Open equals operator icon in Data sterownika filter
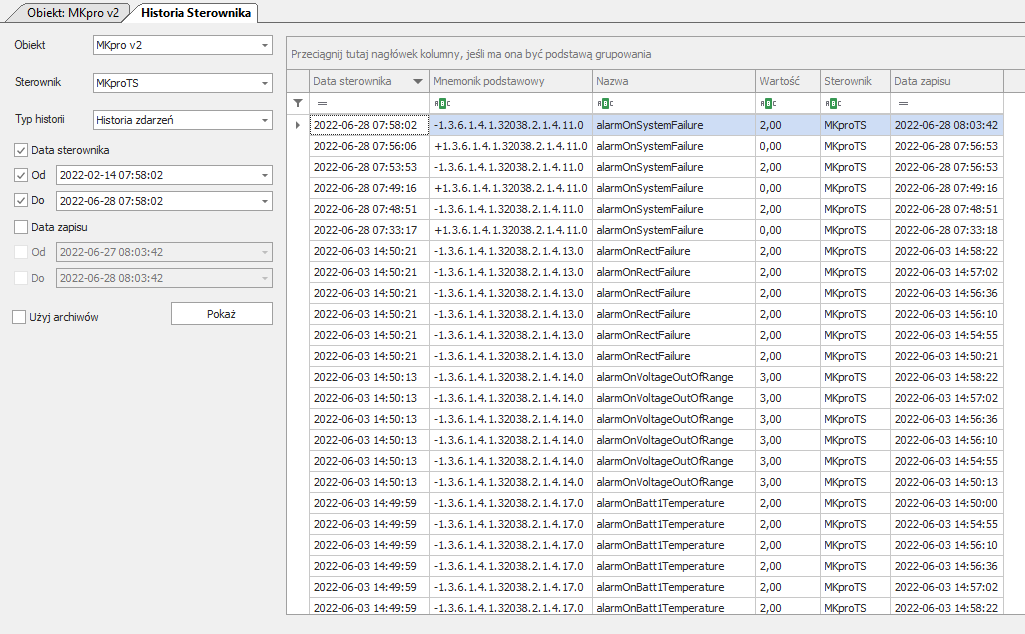This screenshot has height=634, width=1025. [x=322, y=103]
